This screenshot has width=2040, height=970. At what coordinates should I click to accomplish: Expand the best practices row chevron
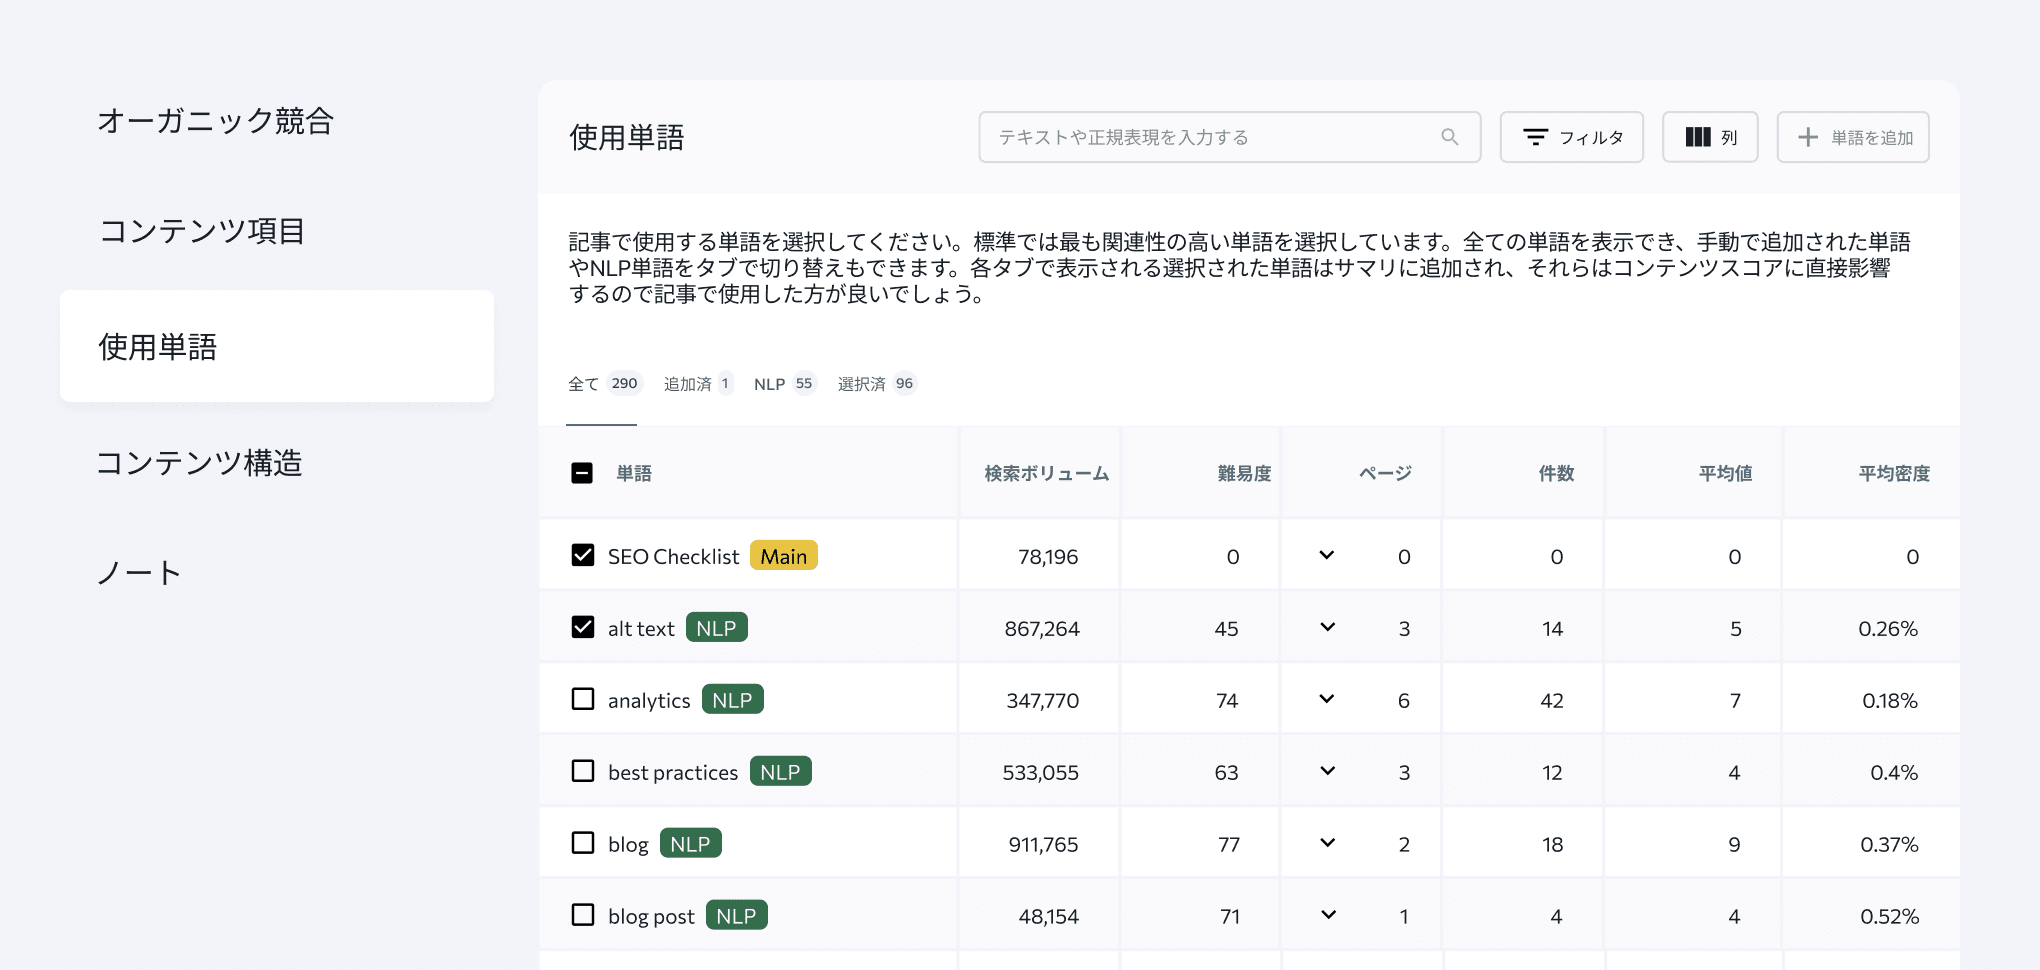(x=1327, y=771)
